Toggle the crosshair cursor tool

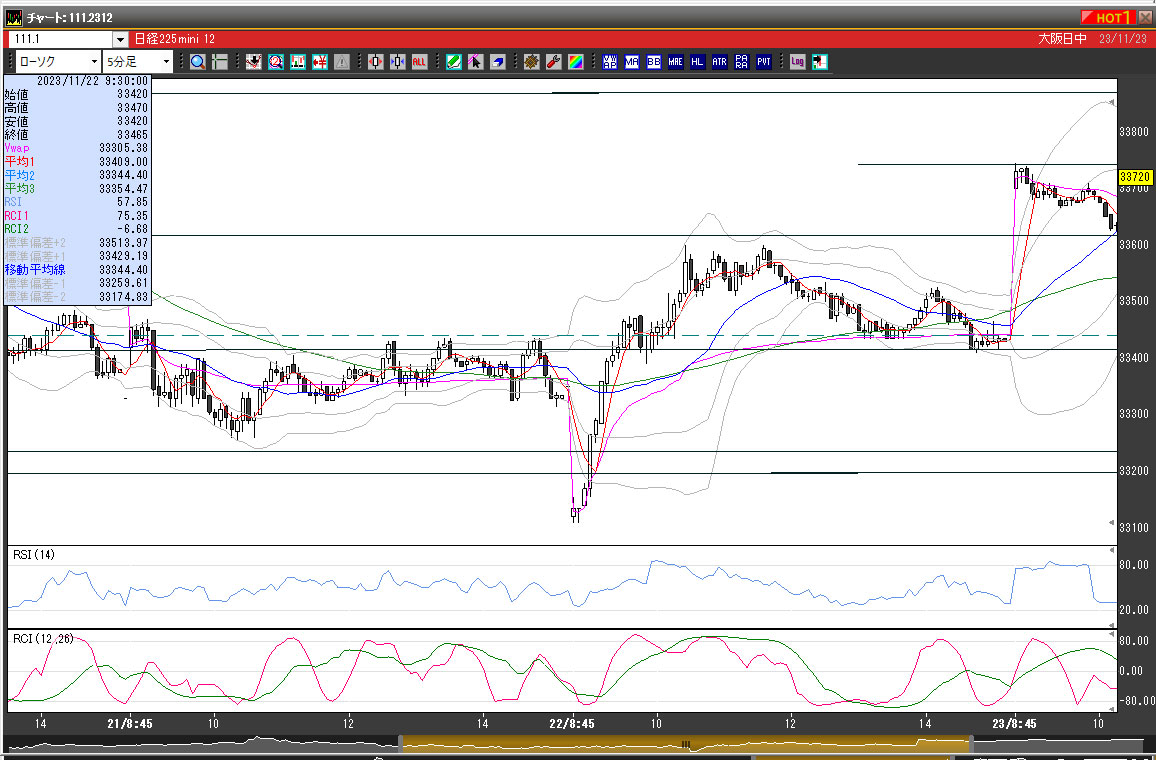coord(219,63)
